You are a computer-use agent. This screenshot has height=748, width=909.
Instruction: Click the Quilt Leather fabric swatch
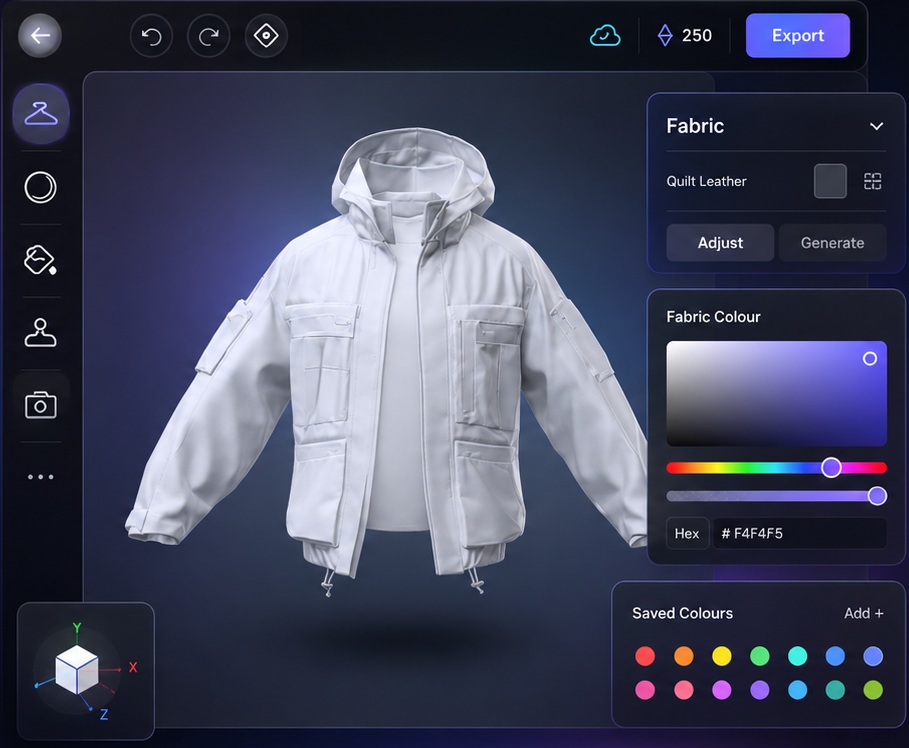tap(830, 181)
